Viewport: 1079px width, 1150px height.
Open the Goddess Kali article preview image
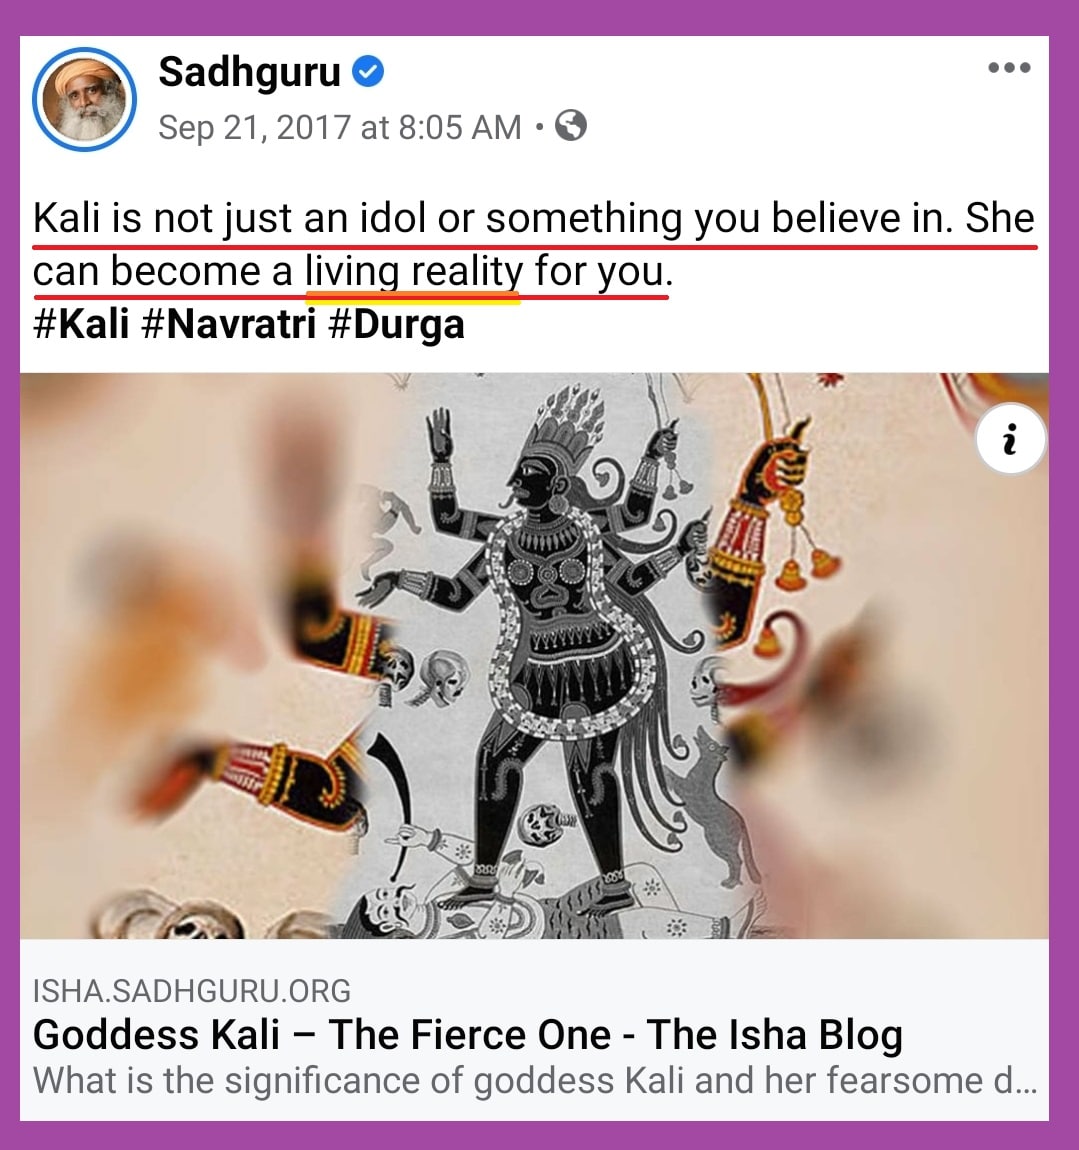click(x=534, y=656)
